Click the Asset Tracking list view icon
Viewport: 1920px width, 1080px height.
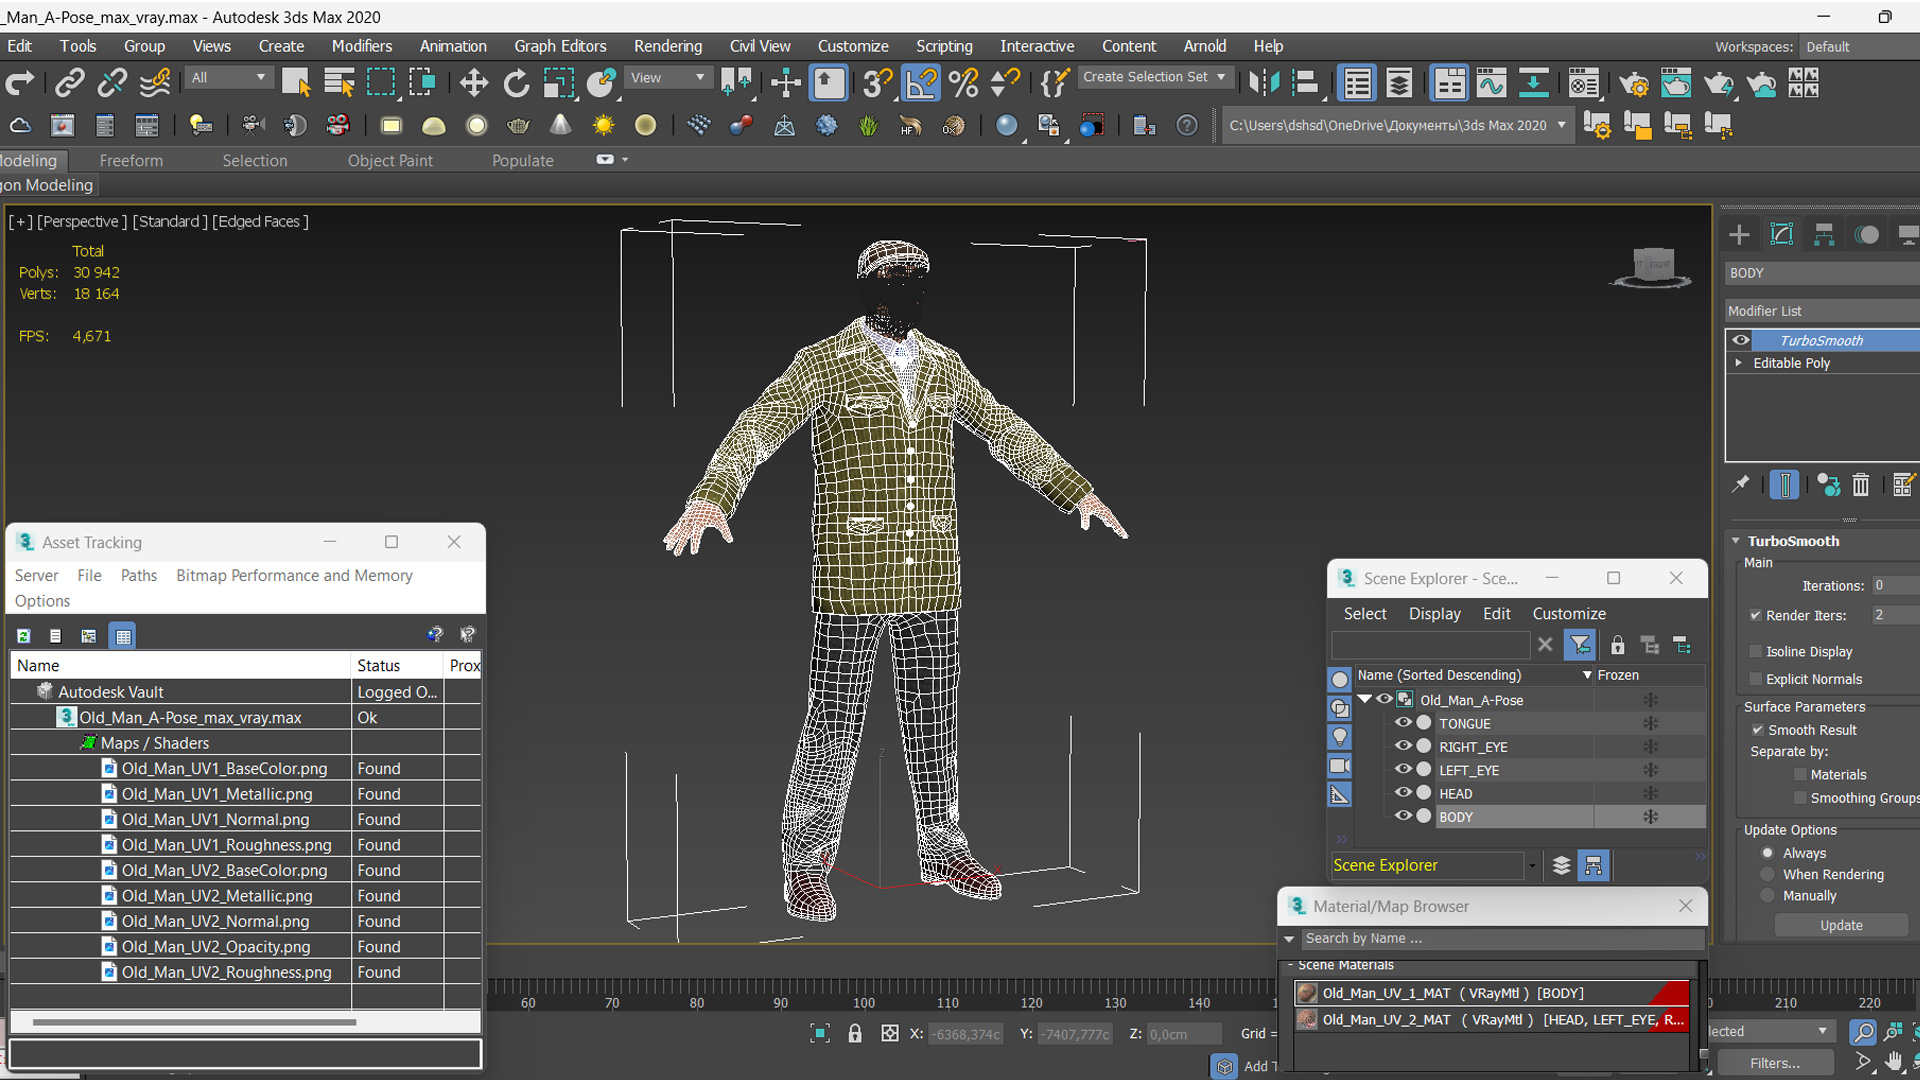tap(54, 636)
